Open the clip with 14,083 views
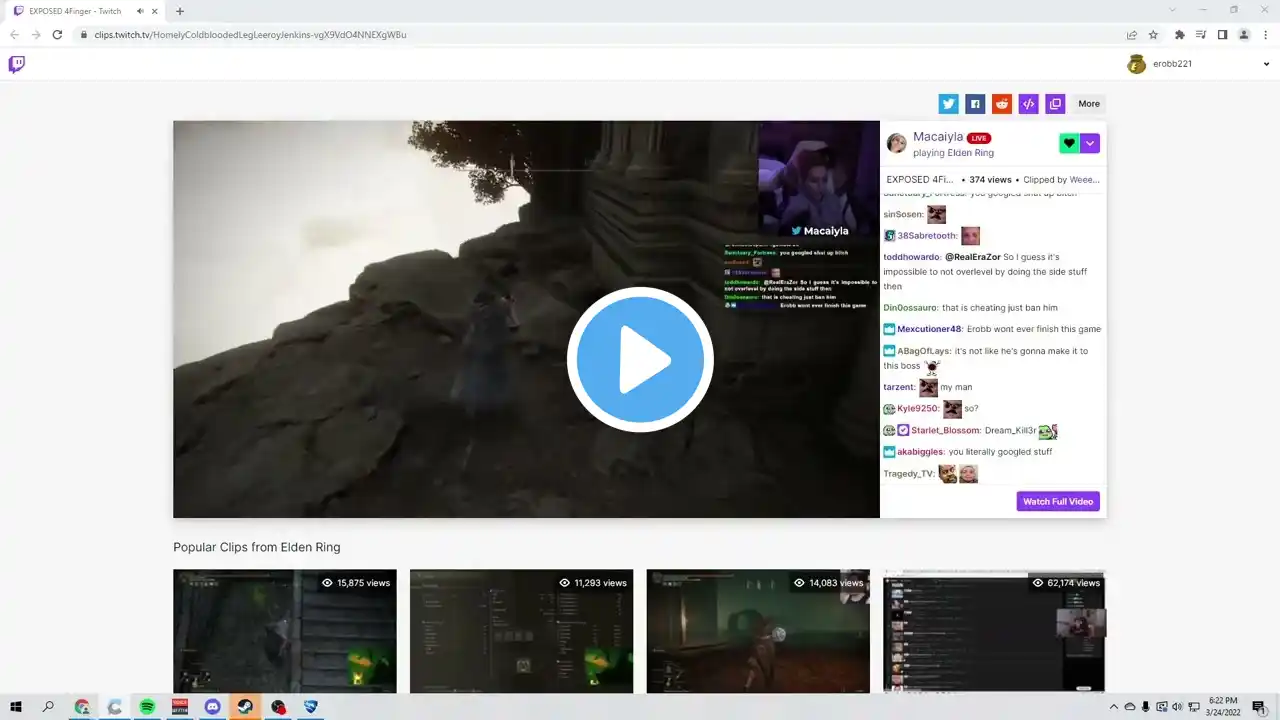Screen dimensions: 1280x720 point(758,631)
